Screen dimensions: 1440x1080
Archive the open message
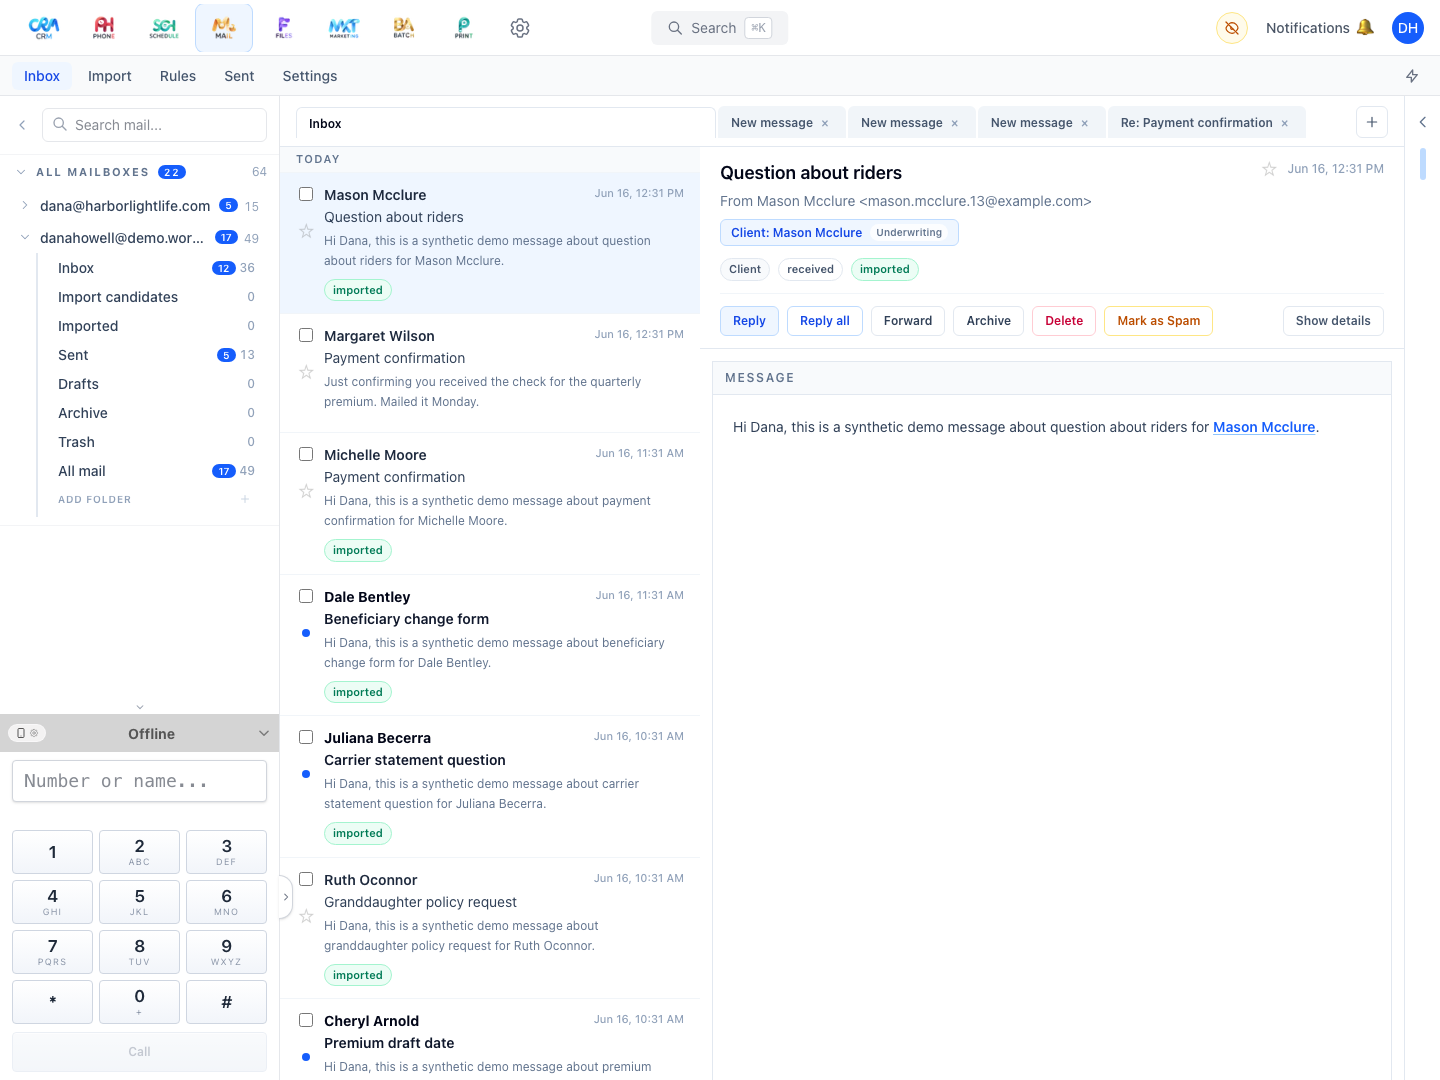pos(989,321)
